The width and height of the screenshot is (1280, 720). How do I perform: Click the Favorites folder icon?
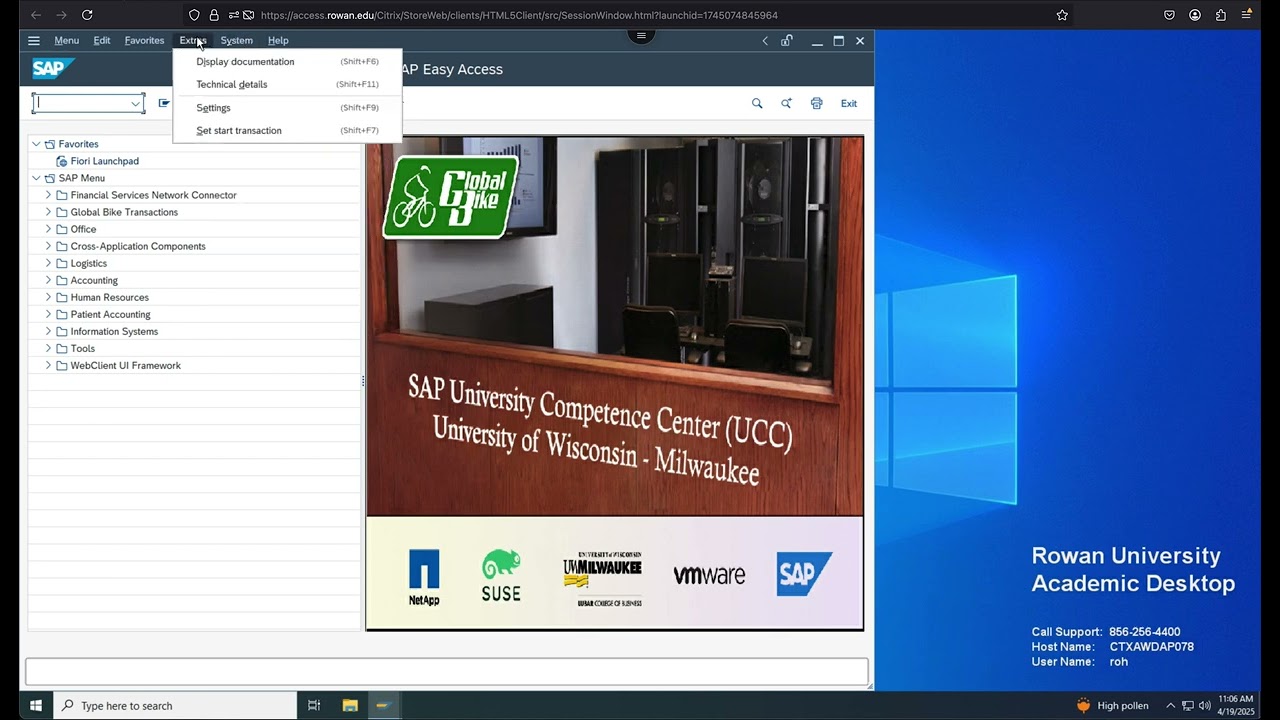click(50, 144)
